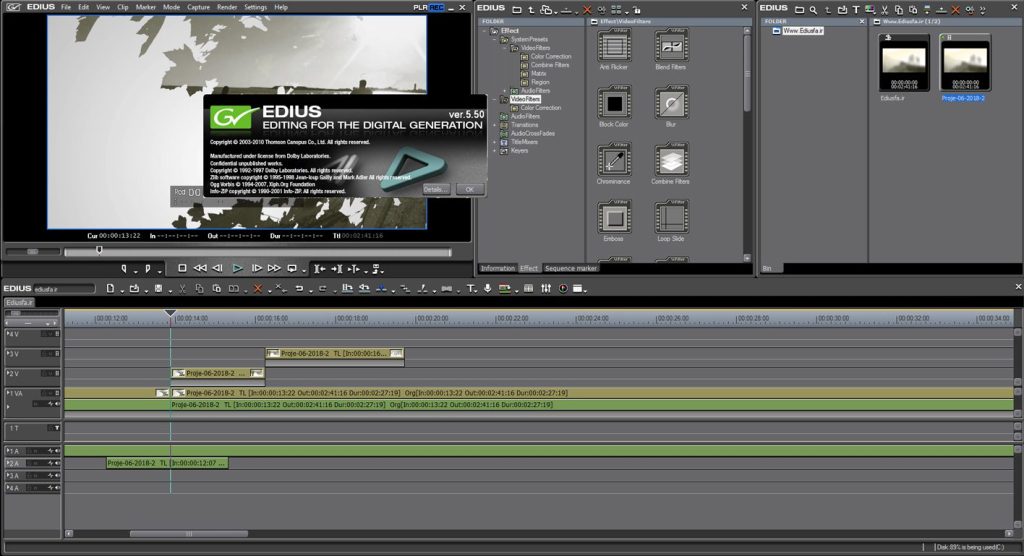Expand audio track 2 A triangle
This screenshot has height=556, width=1024.
pos(8,463)
